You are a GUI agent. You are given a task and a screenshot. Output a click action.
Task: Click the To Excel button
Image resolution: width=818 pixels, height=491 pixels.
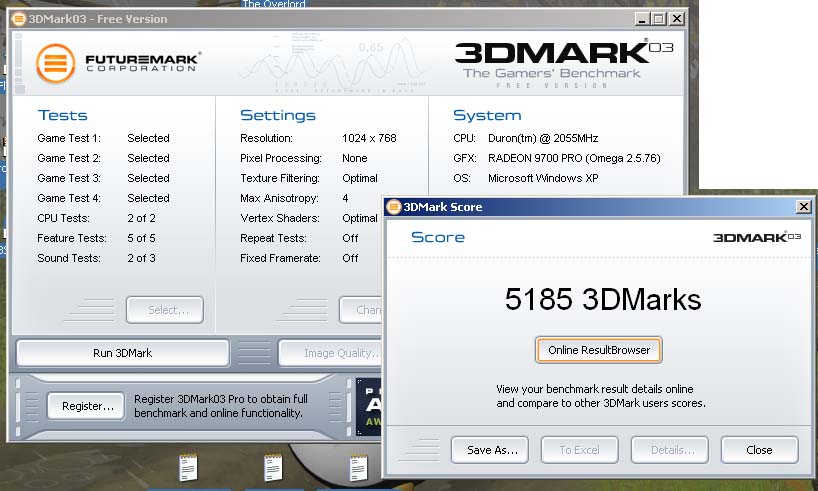click(x=580, y=450)
